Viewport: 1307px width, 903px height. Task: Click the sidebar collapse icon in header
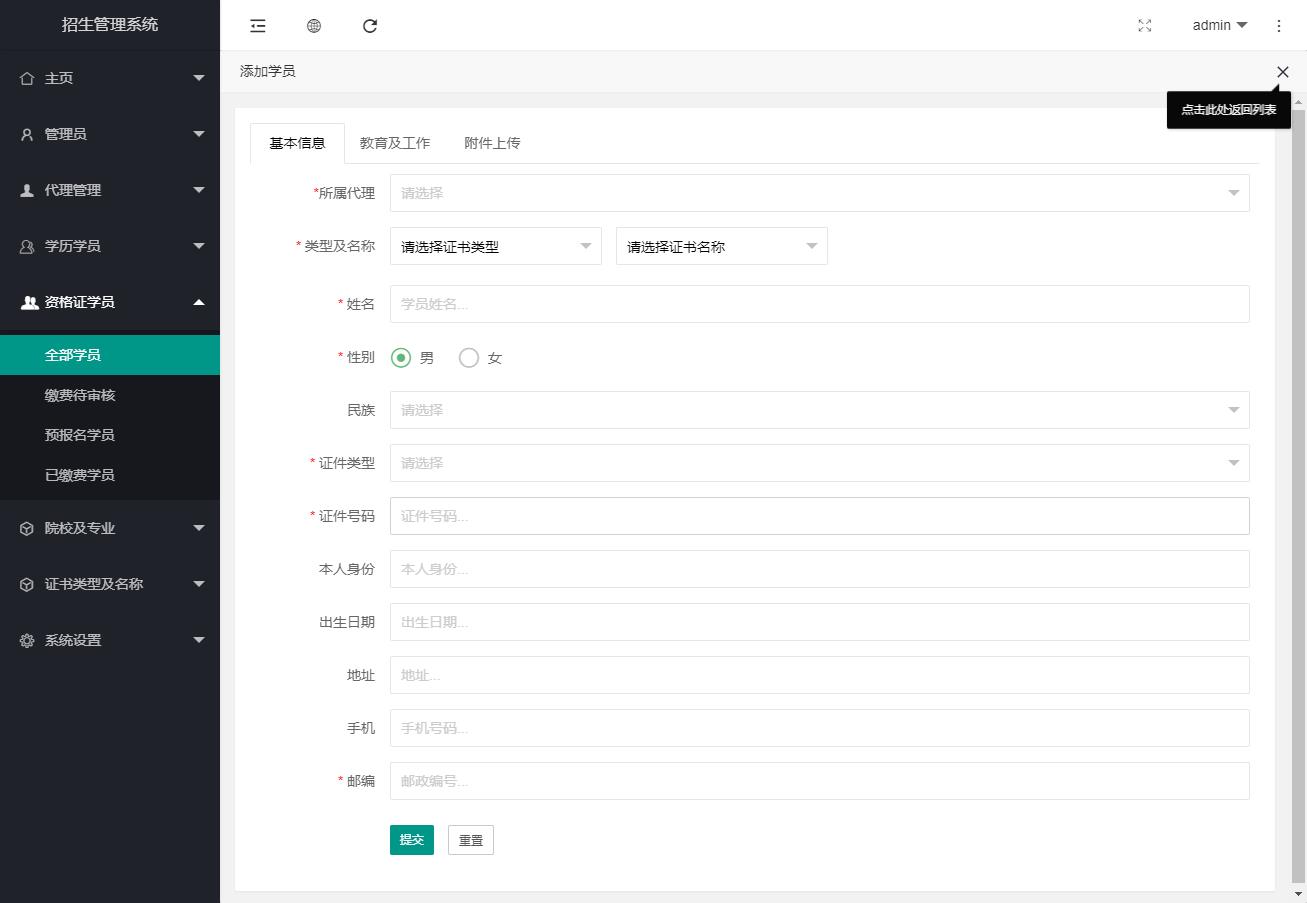(x=258, y=26)
